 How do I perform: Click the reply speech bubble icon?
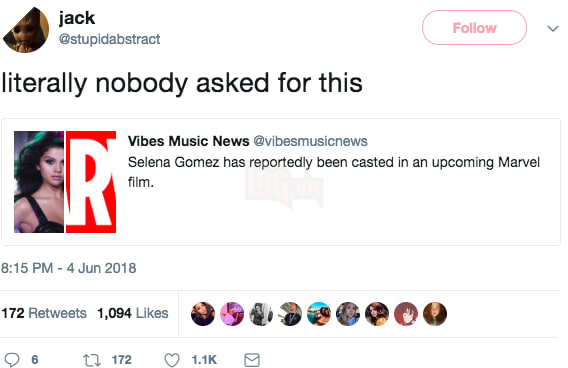click(12, 360)
